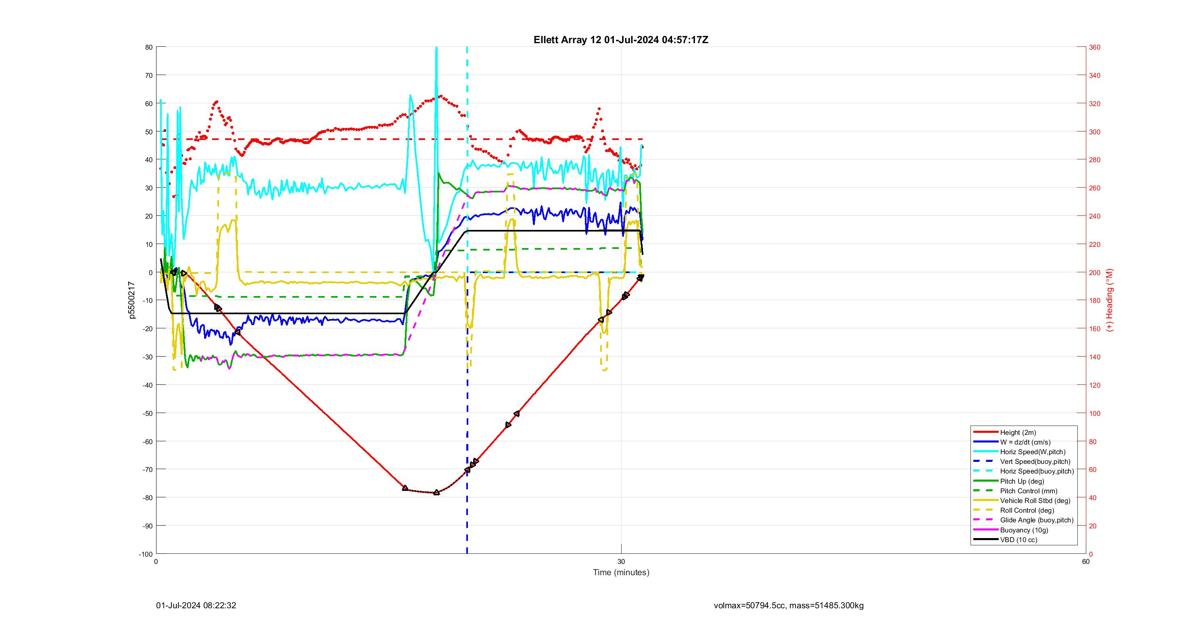Click the x-axis tick label "30"
The width and height of the screenshot is (1200, 622).
621,561
